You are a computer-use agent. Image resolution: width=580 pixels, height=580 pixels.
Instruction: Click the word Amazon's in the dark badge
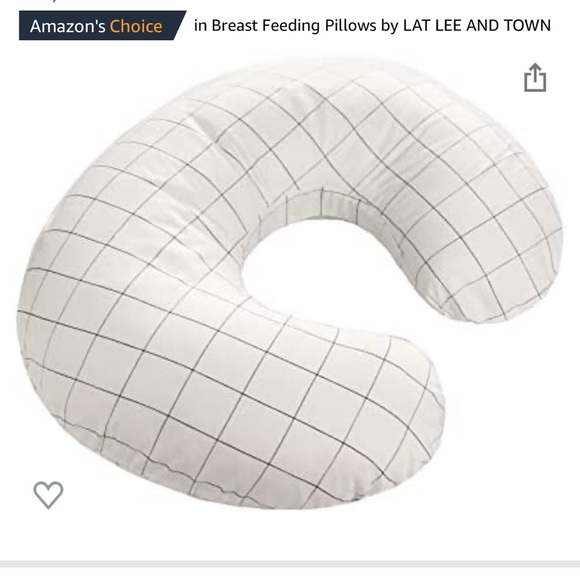68,26
